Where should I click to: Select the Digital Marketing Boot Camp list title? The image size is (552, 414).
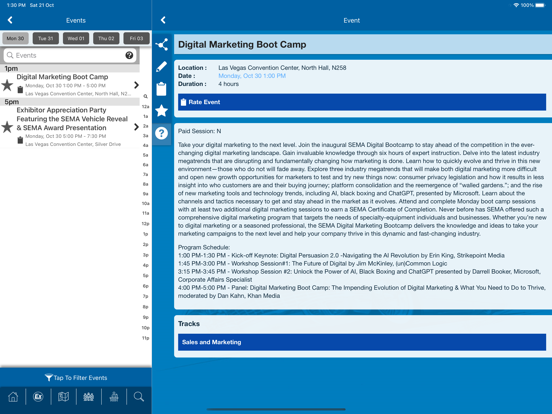click(x=62, y=77)
